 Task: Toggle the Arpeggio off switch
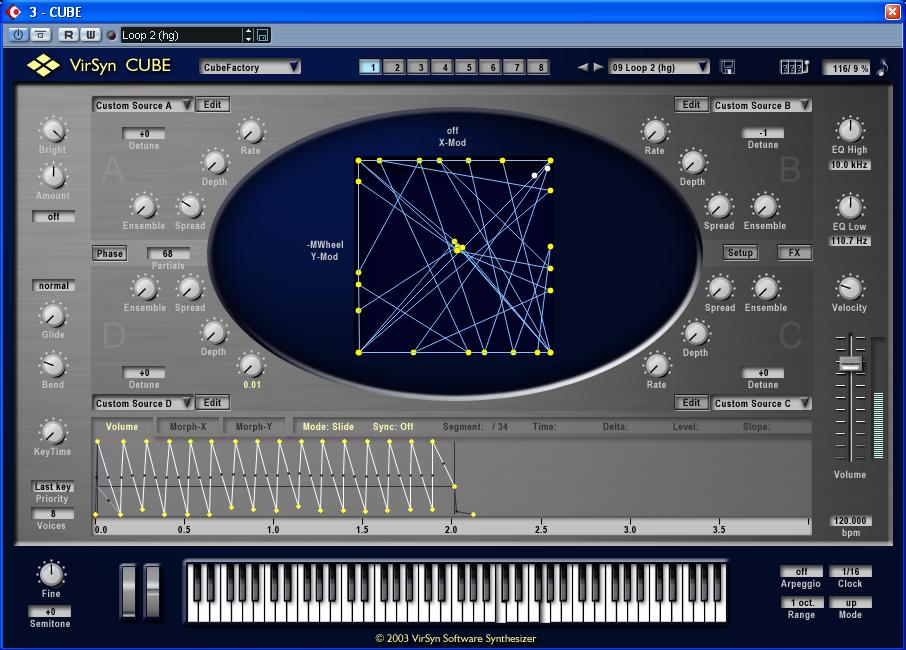(x=801, y=571)
